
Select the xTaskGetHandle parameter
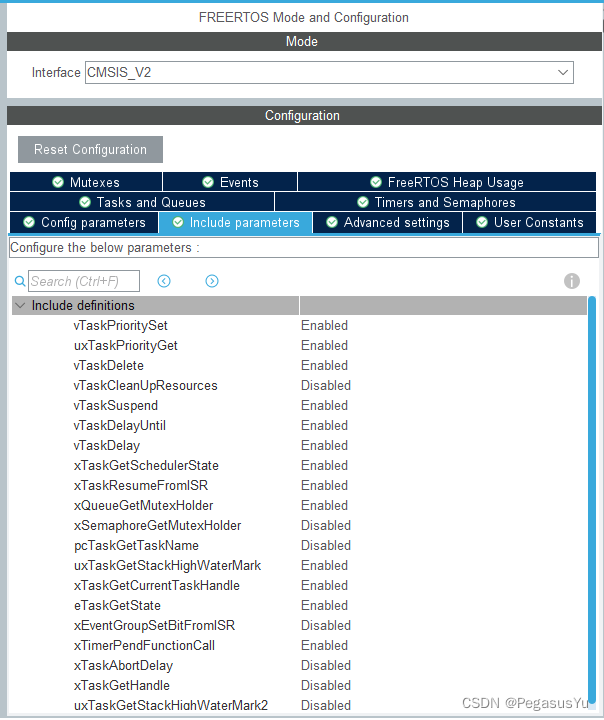[122, 685]
